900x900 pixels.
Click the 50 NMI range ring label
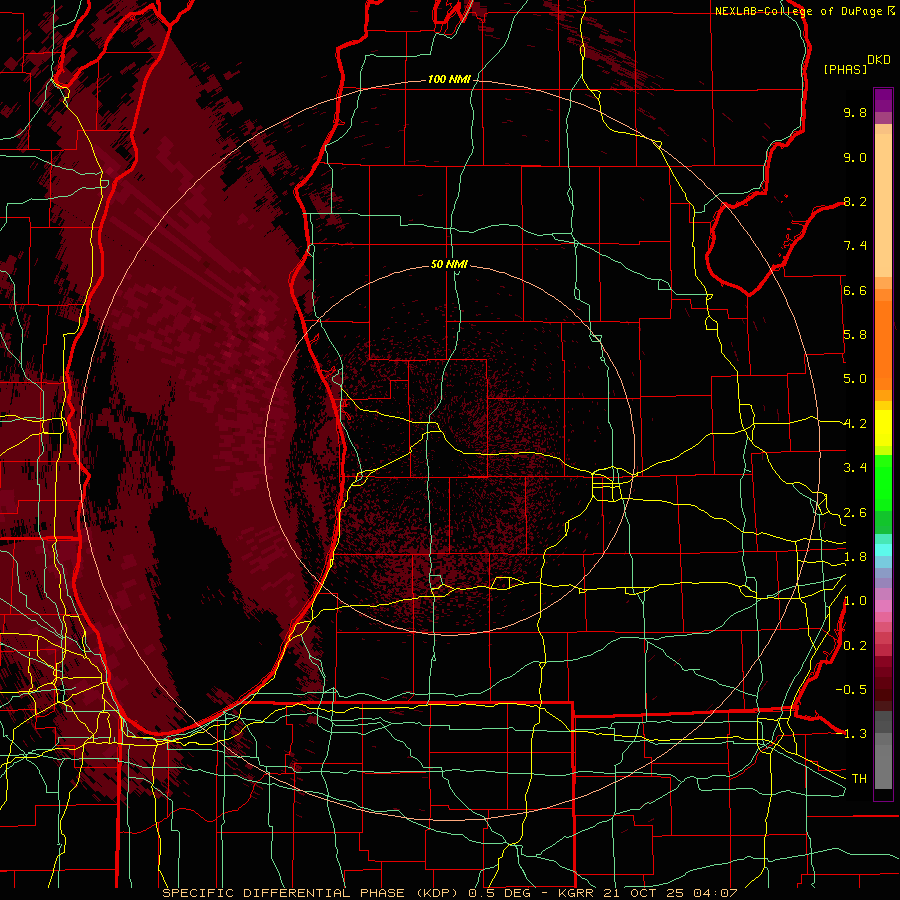[449, 264]
